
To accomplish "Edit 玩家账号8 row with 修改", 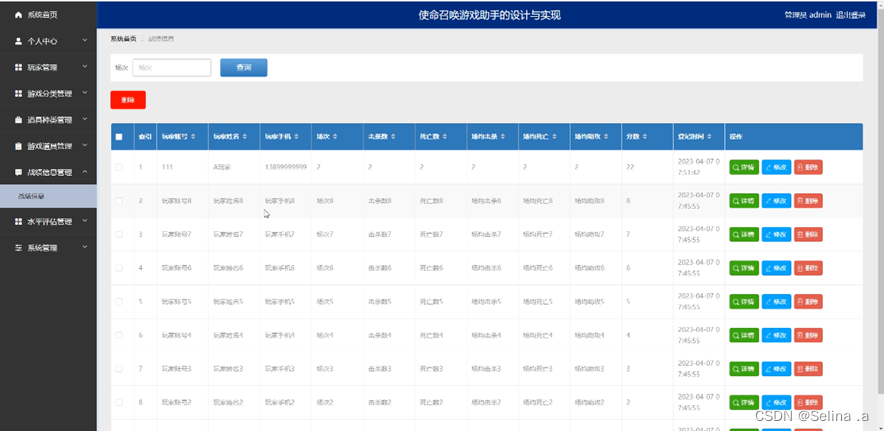I will coord(776,201).
